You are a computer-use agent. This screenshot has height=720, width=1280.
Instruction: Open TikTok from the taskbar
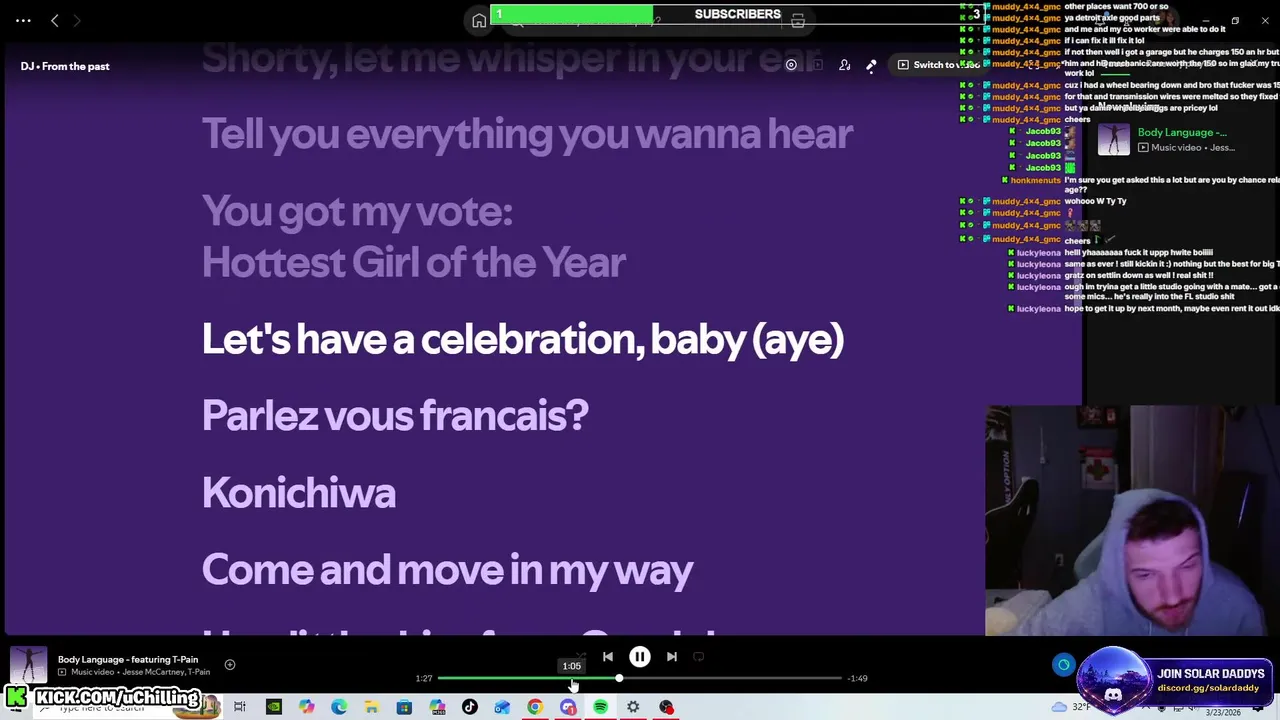(x=469, y=707)
